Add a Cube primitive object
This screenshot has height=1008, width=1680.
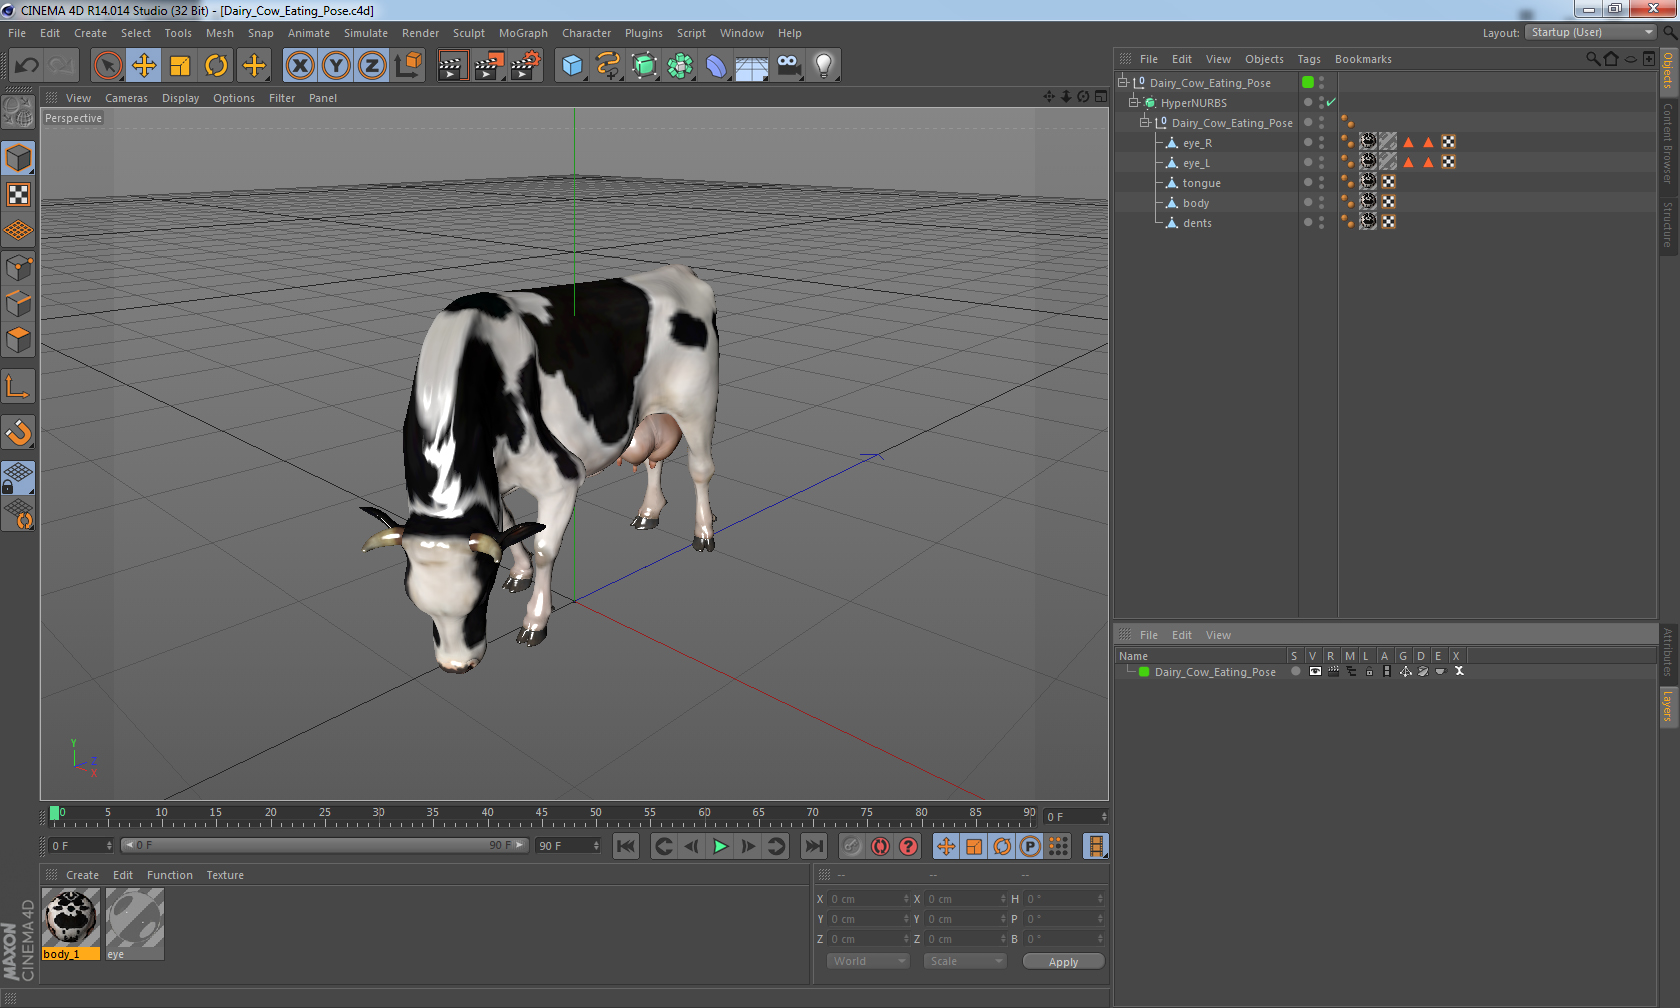coord(572,66)
